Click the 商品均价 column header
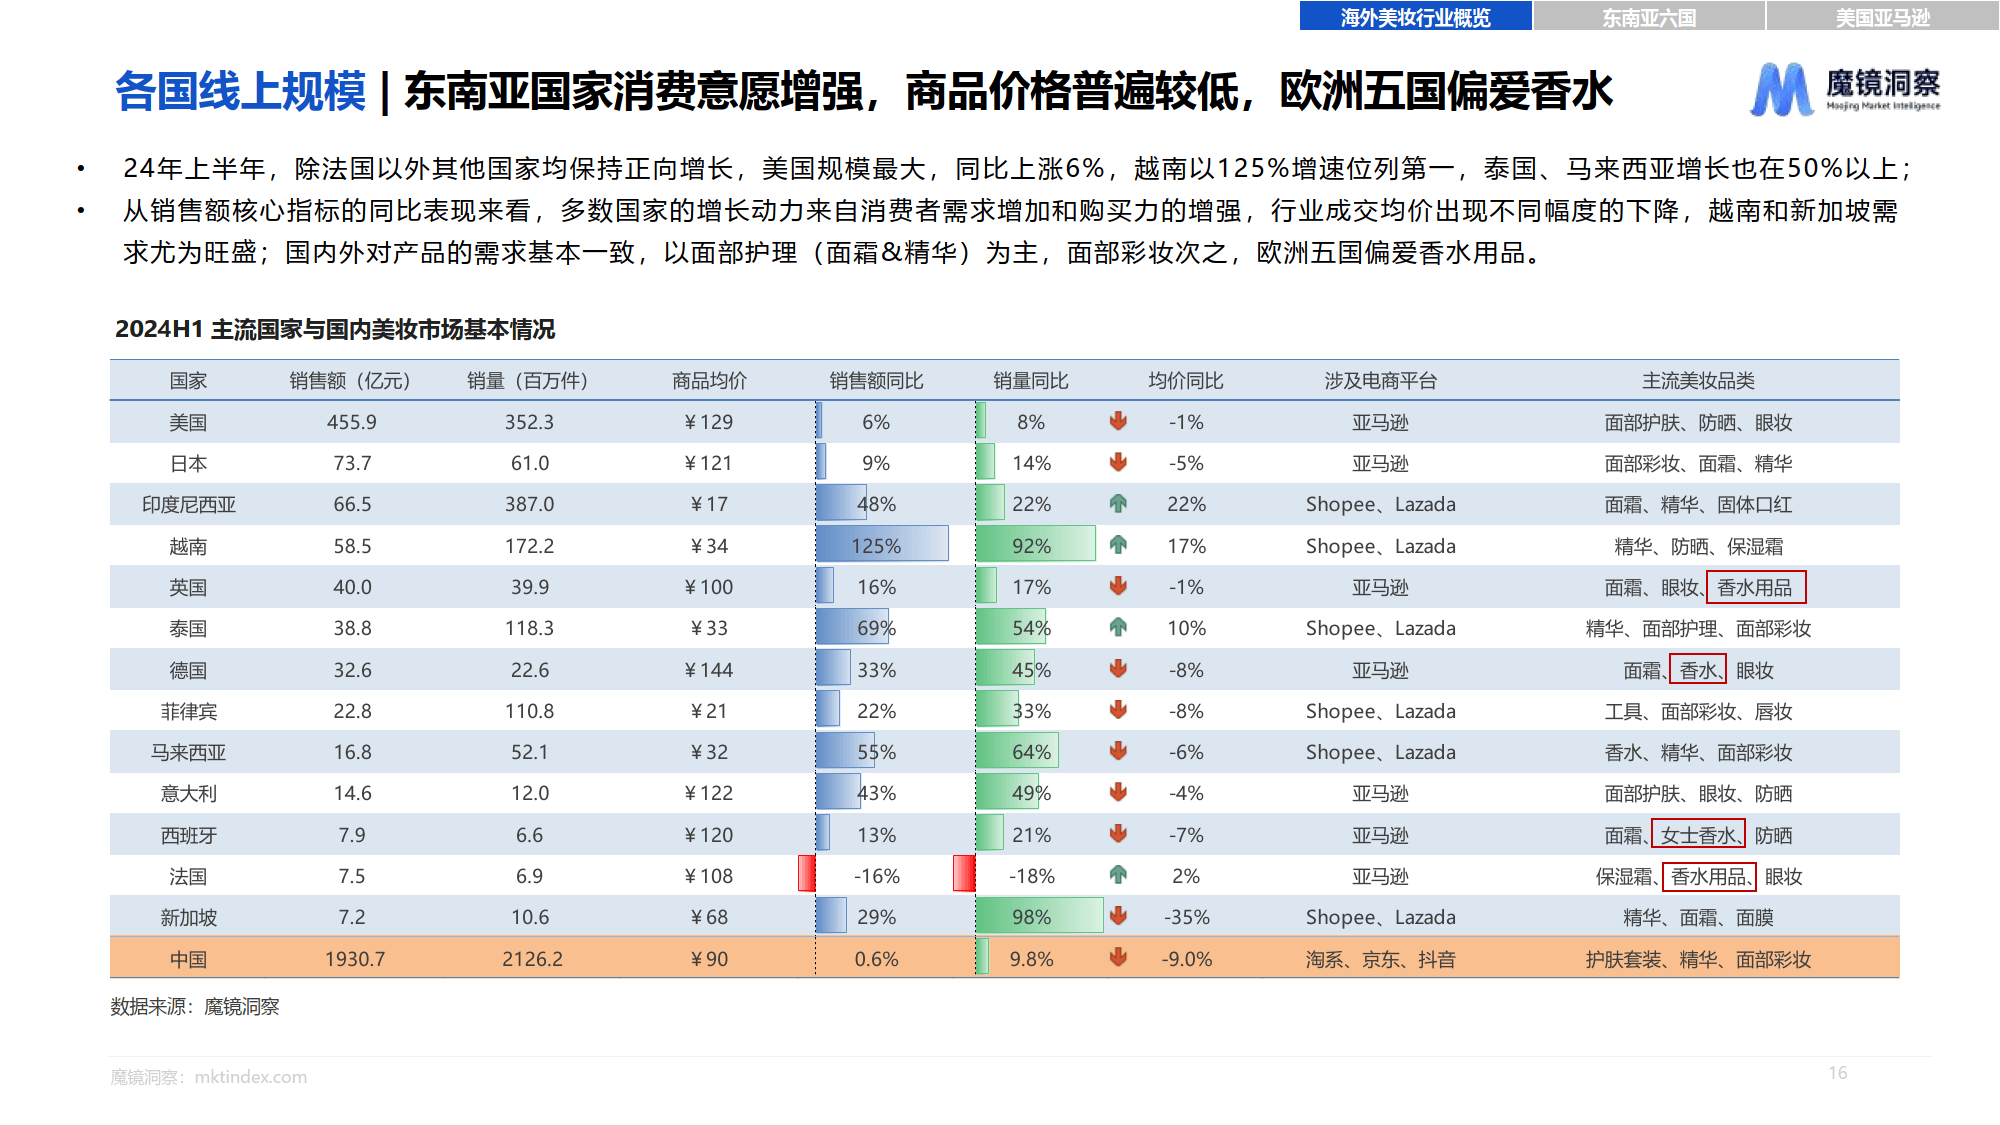 (x=709, y=380)
